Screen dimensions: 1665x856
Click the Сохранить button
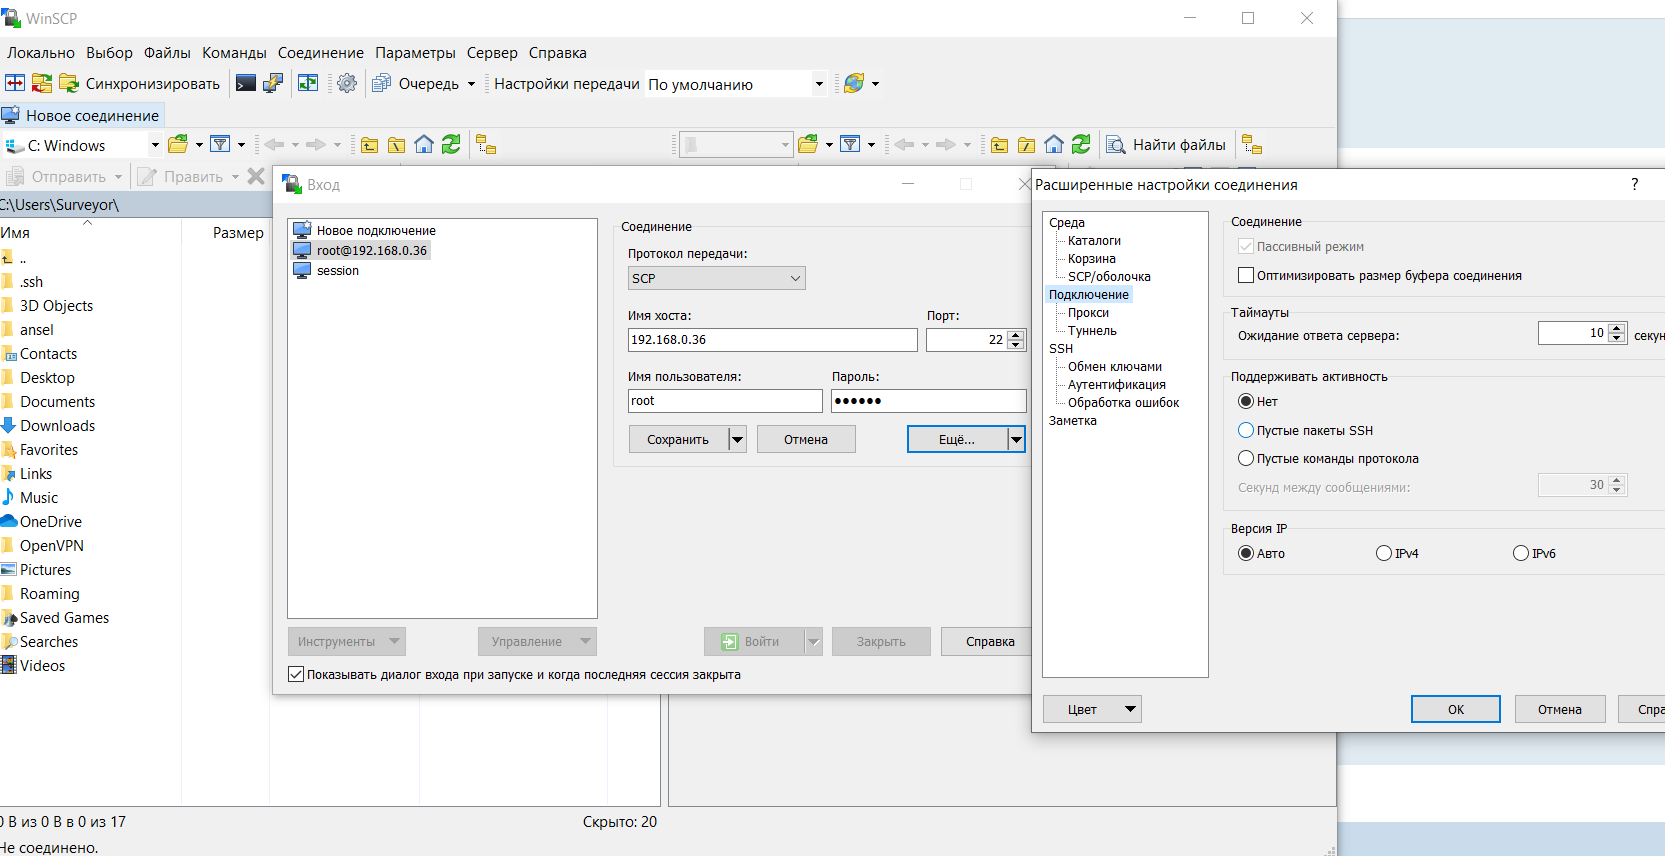677,439
